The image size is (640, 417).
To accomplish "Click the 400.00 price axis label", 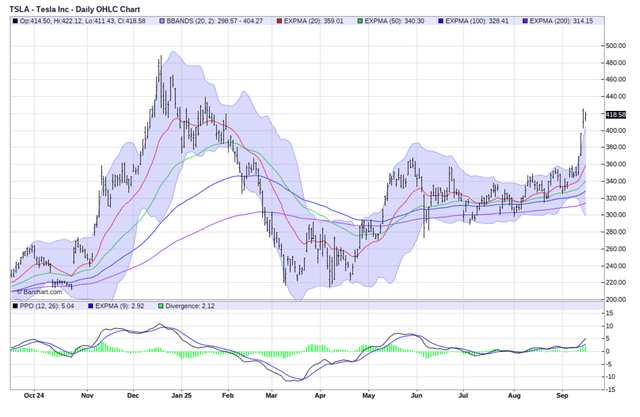I will 616,131.
